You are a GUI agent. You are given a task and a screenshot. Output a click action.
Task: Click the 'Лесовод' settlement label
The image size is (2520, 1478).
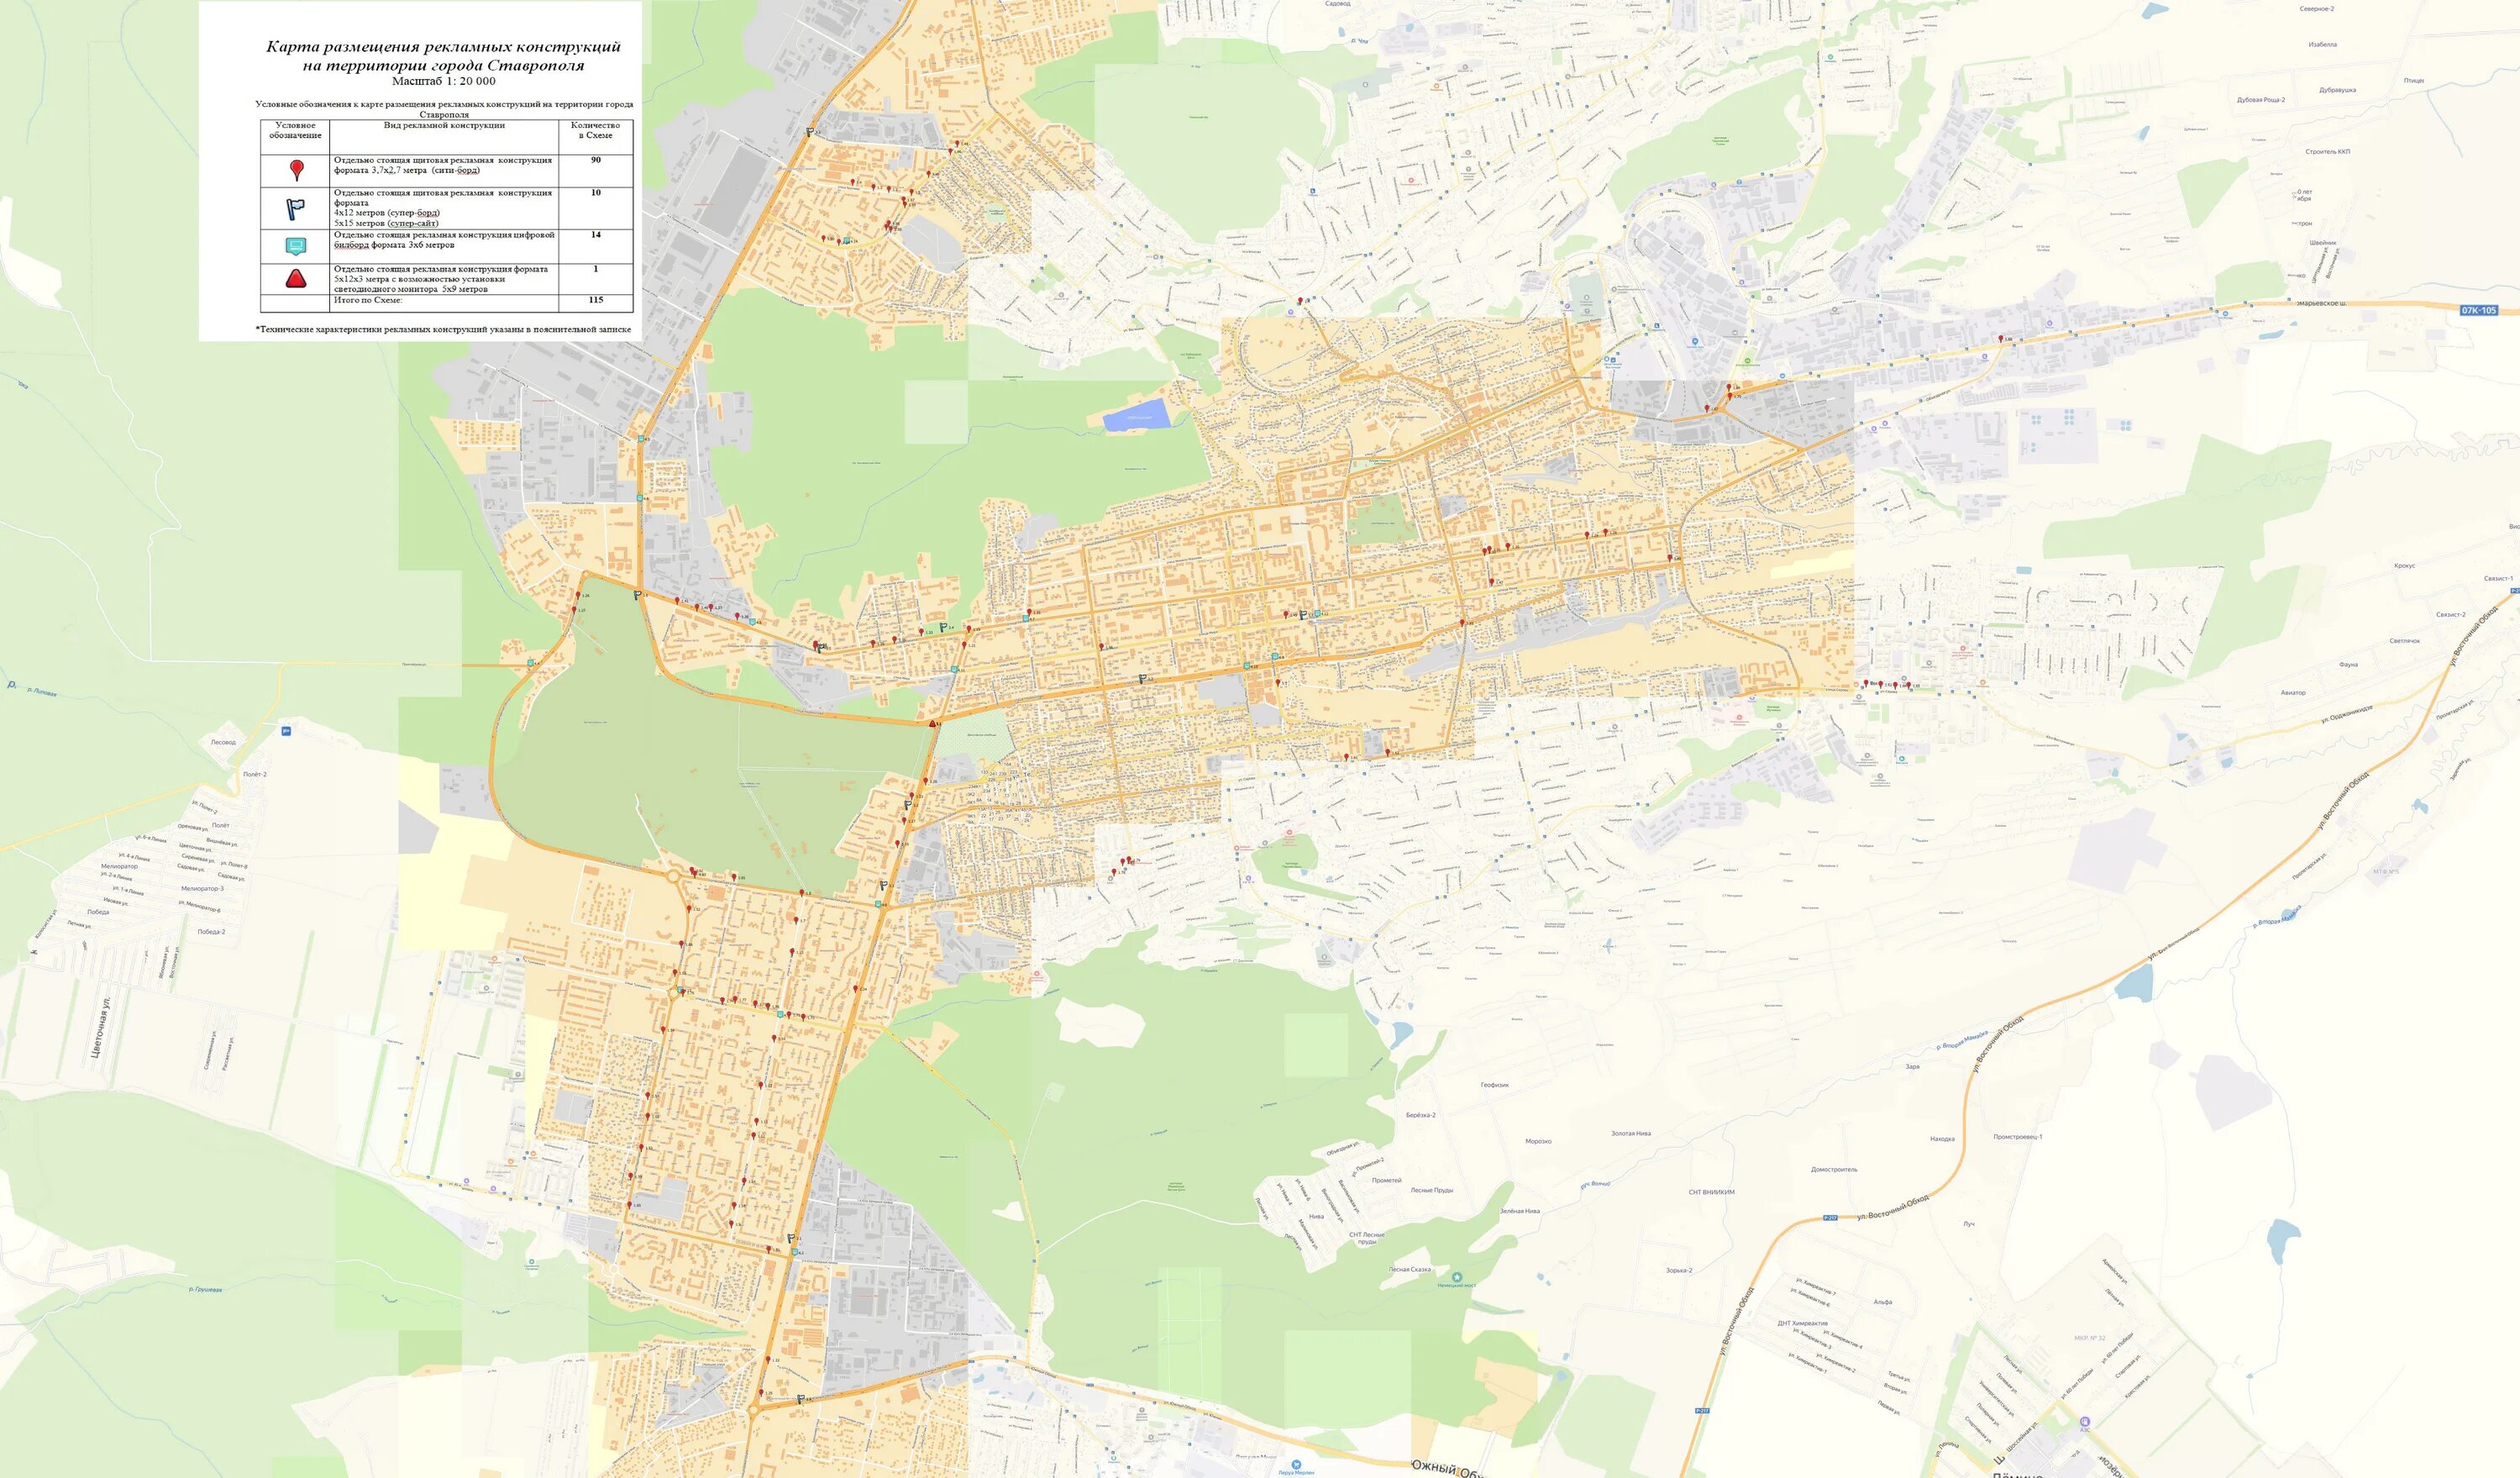click(x=224, y=743)
